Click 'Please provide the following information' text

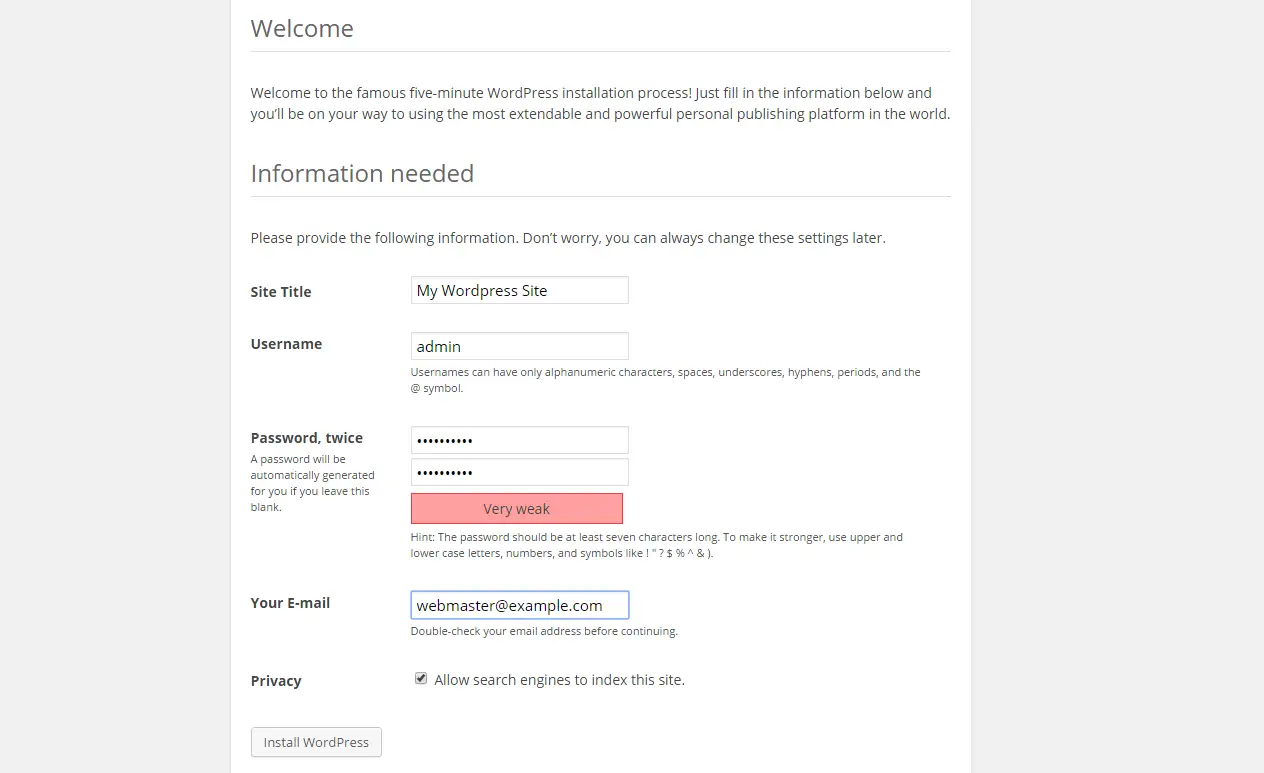click(568, 238)
